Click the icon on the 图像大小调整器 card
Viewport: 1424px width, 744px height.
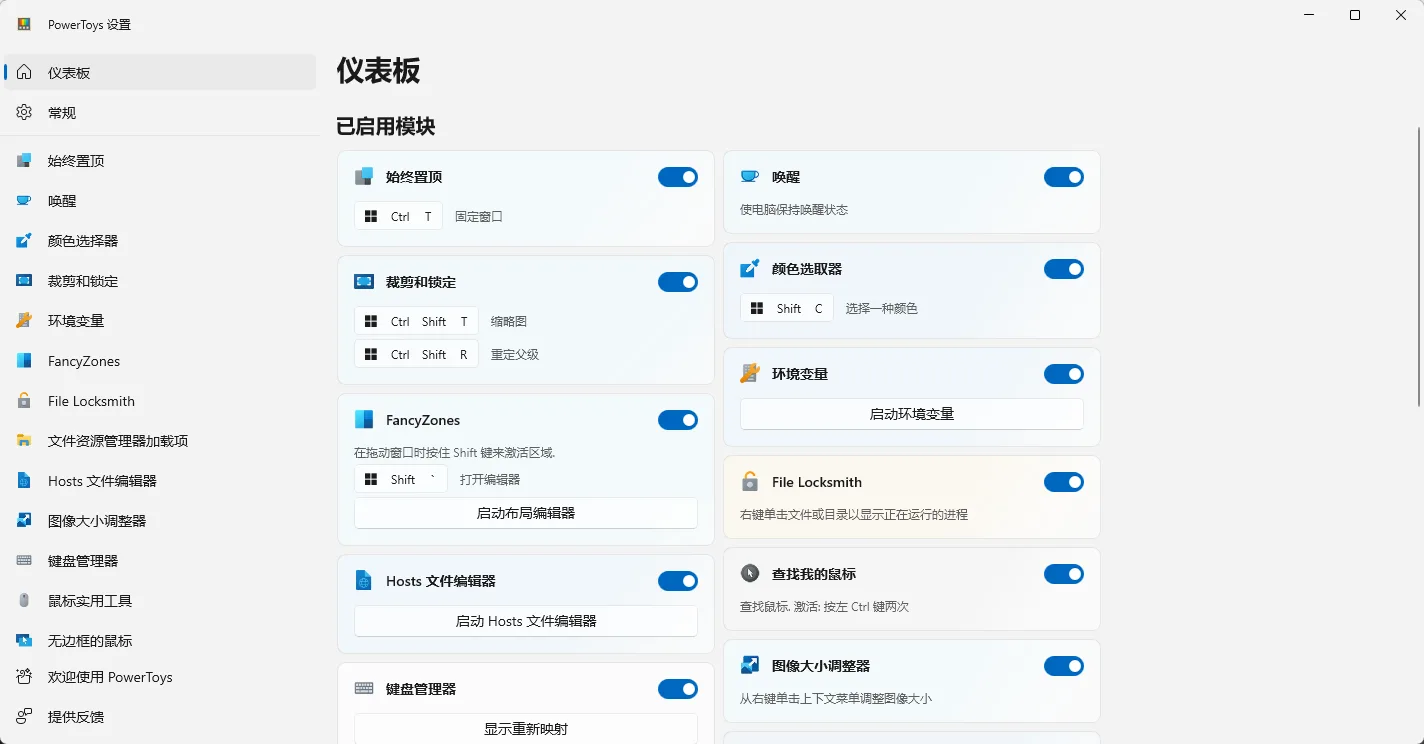[750, 666]
